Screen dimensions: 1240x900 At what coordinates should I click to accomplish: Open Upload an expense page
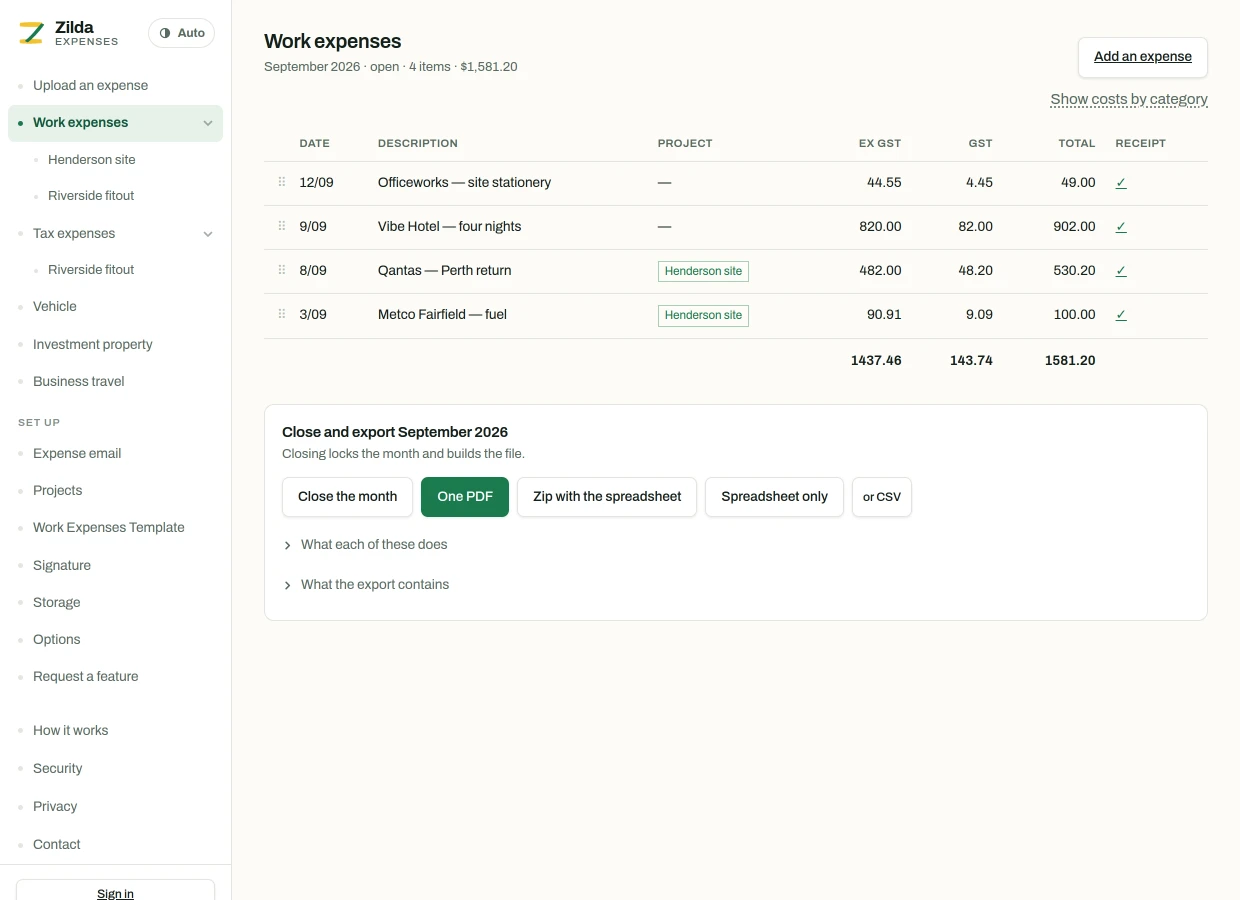(x=90, y=85)
